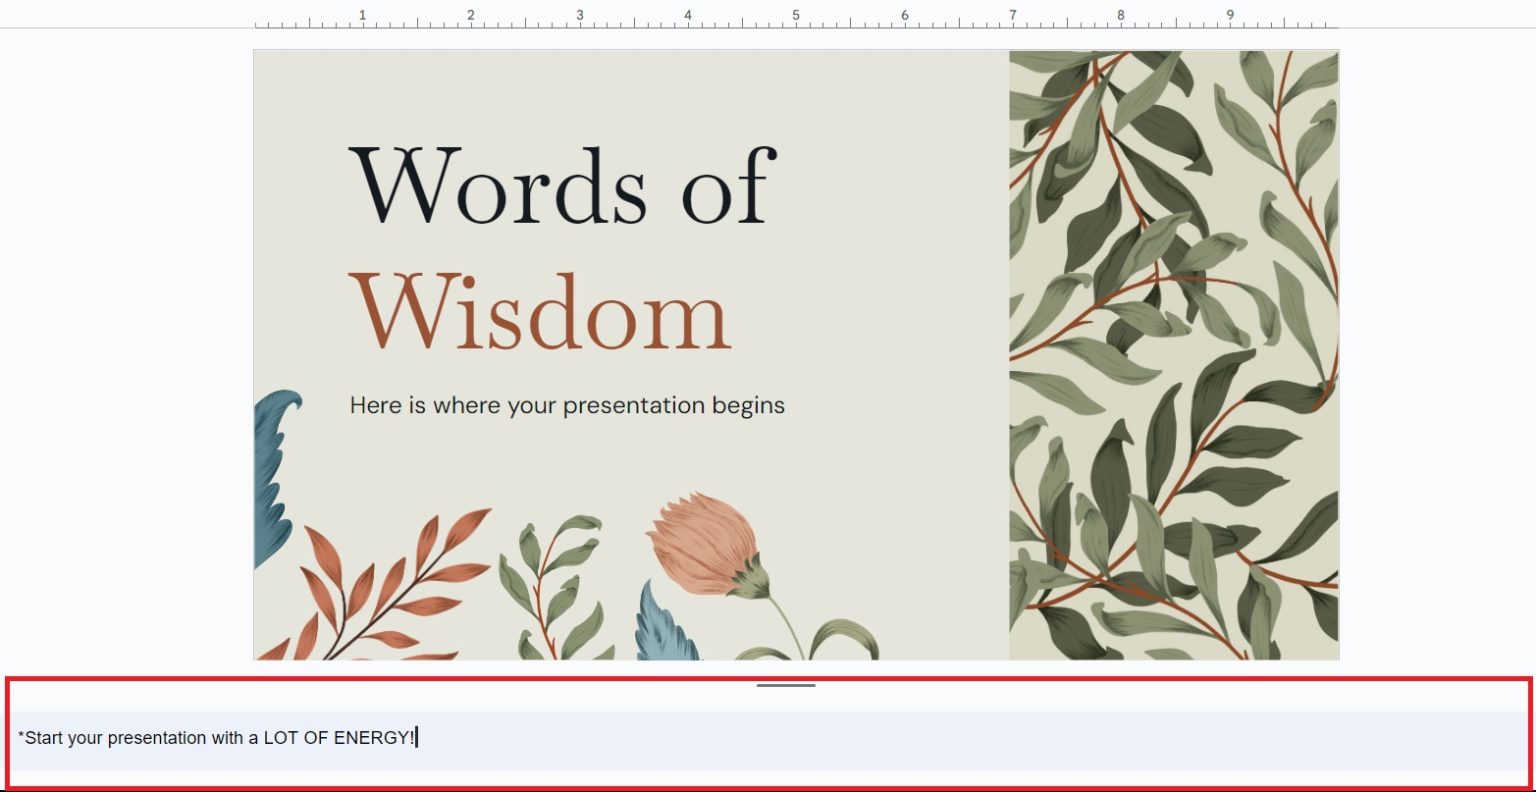Click the ruler at the 5-inch mark

pyautogui.click(x=797, y=15)
